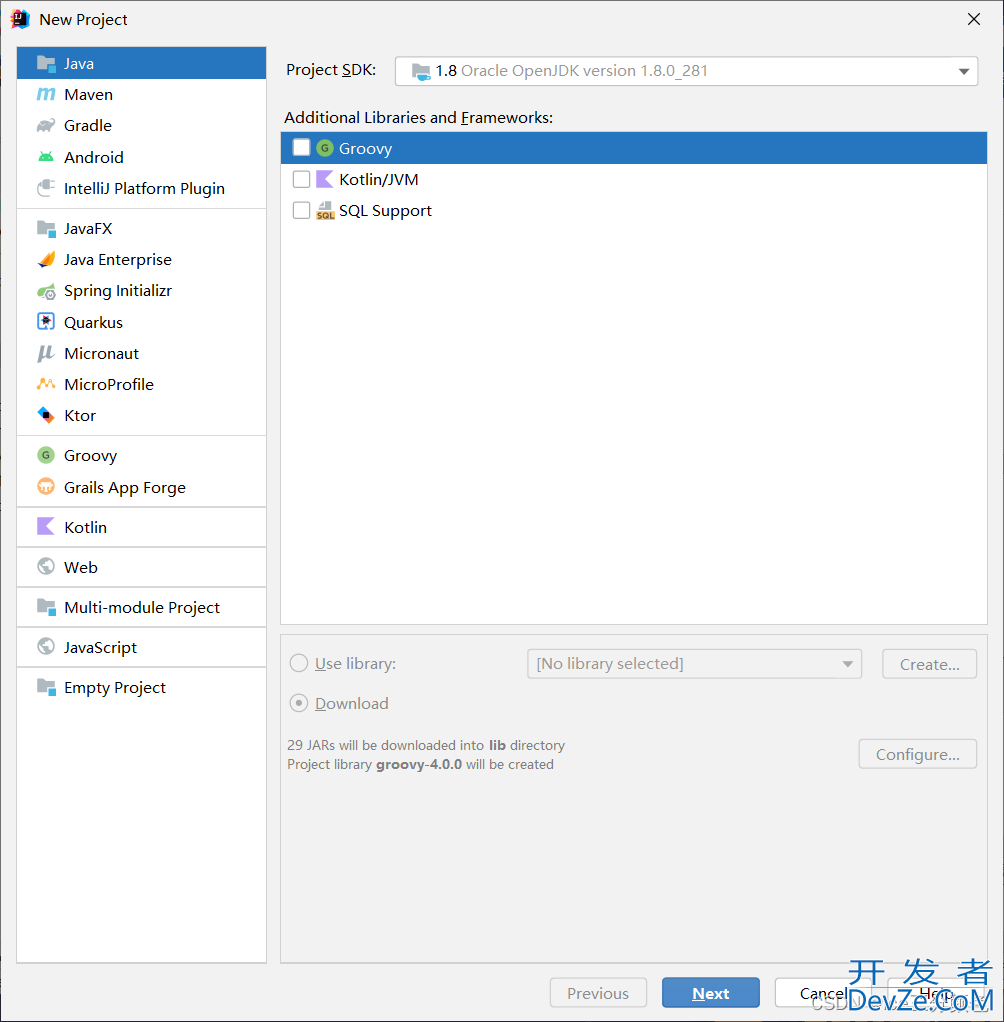Click the JavaFX label text
Screen dimensions: 1004x1022
click(88, 228)
